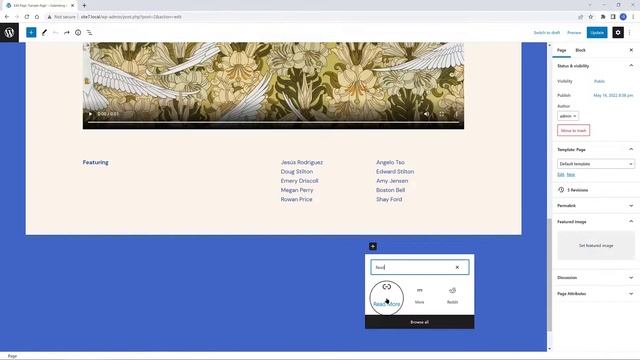The width and height of the screenshot is (640, 360).
Task: Click the Page breadcrumb in footer
Action: coord(12,356)
